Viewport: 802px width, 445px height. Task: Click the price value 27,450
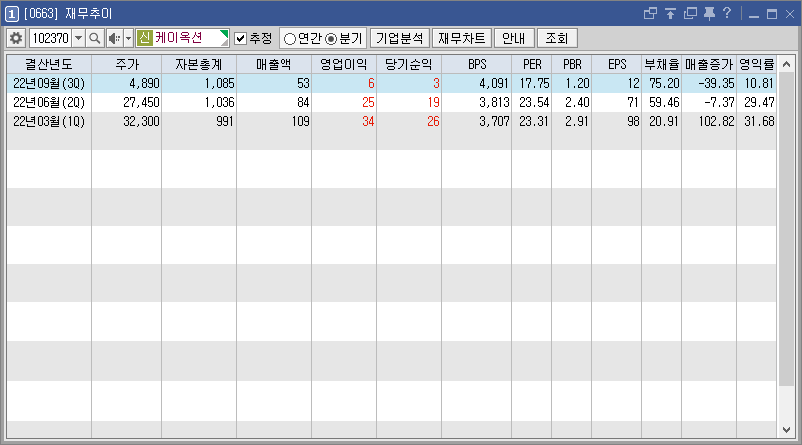point(141,102)
